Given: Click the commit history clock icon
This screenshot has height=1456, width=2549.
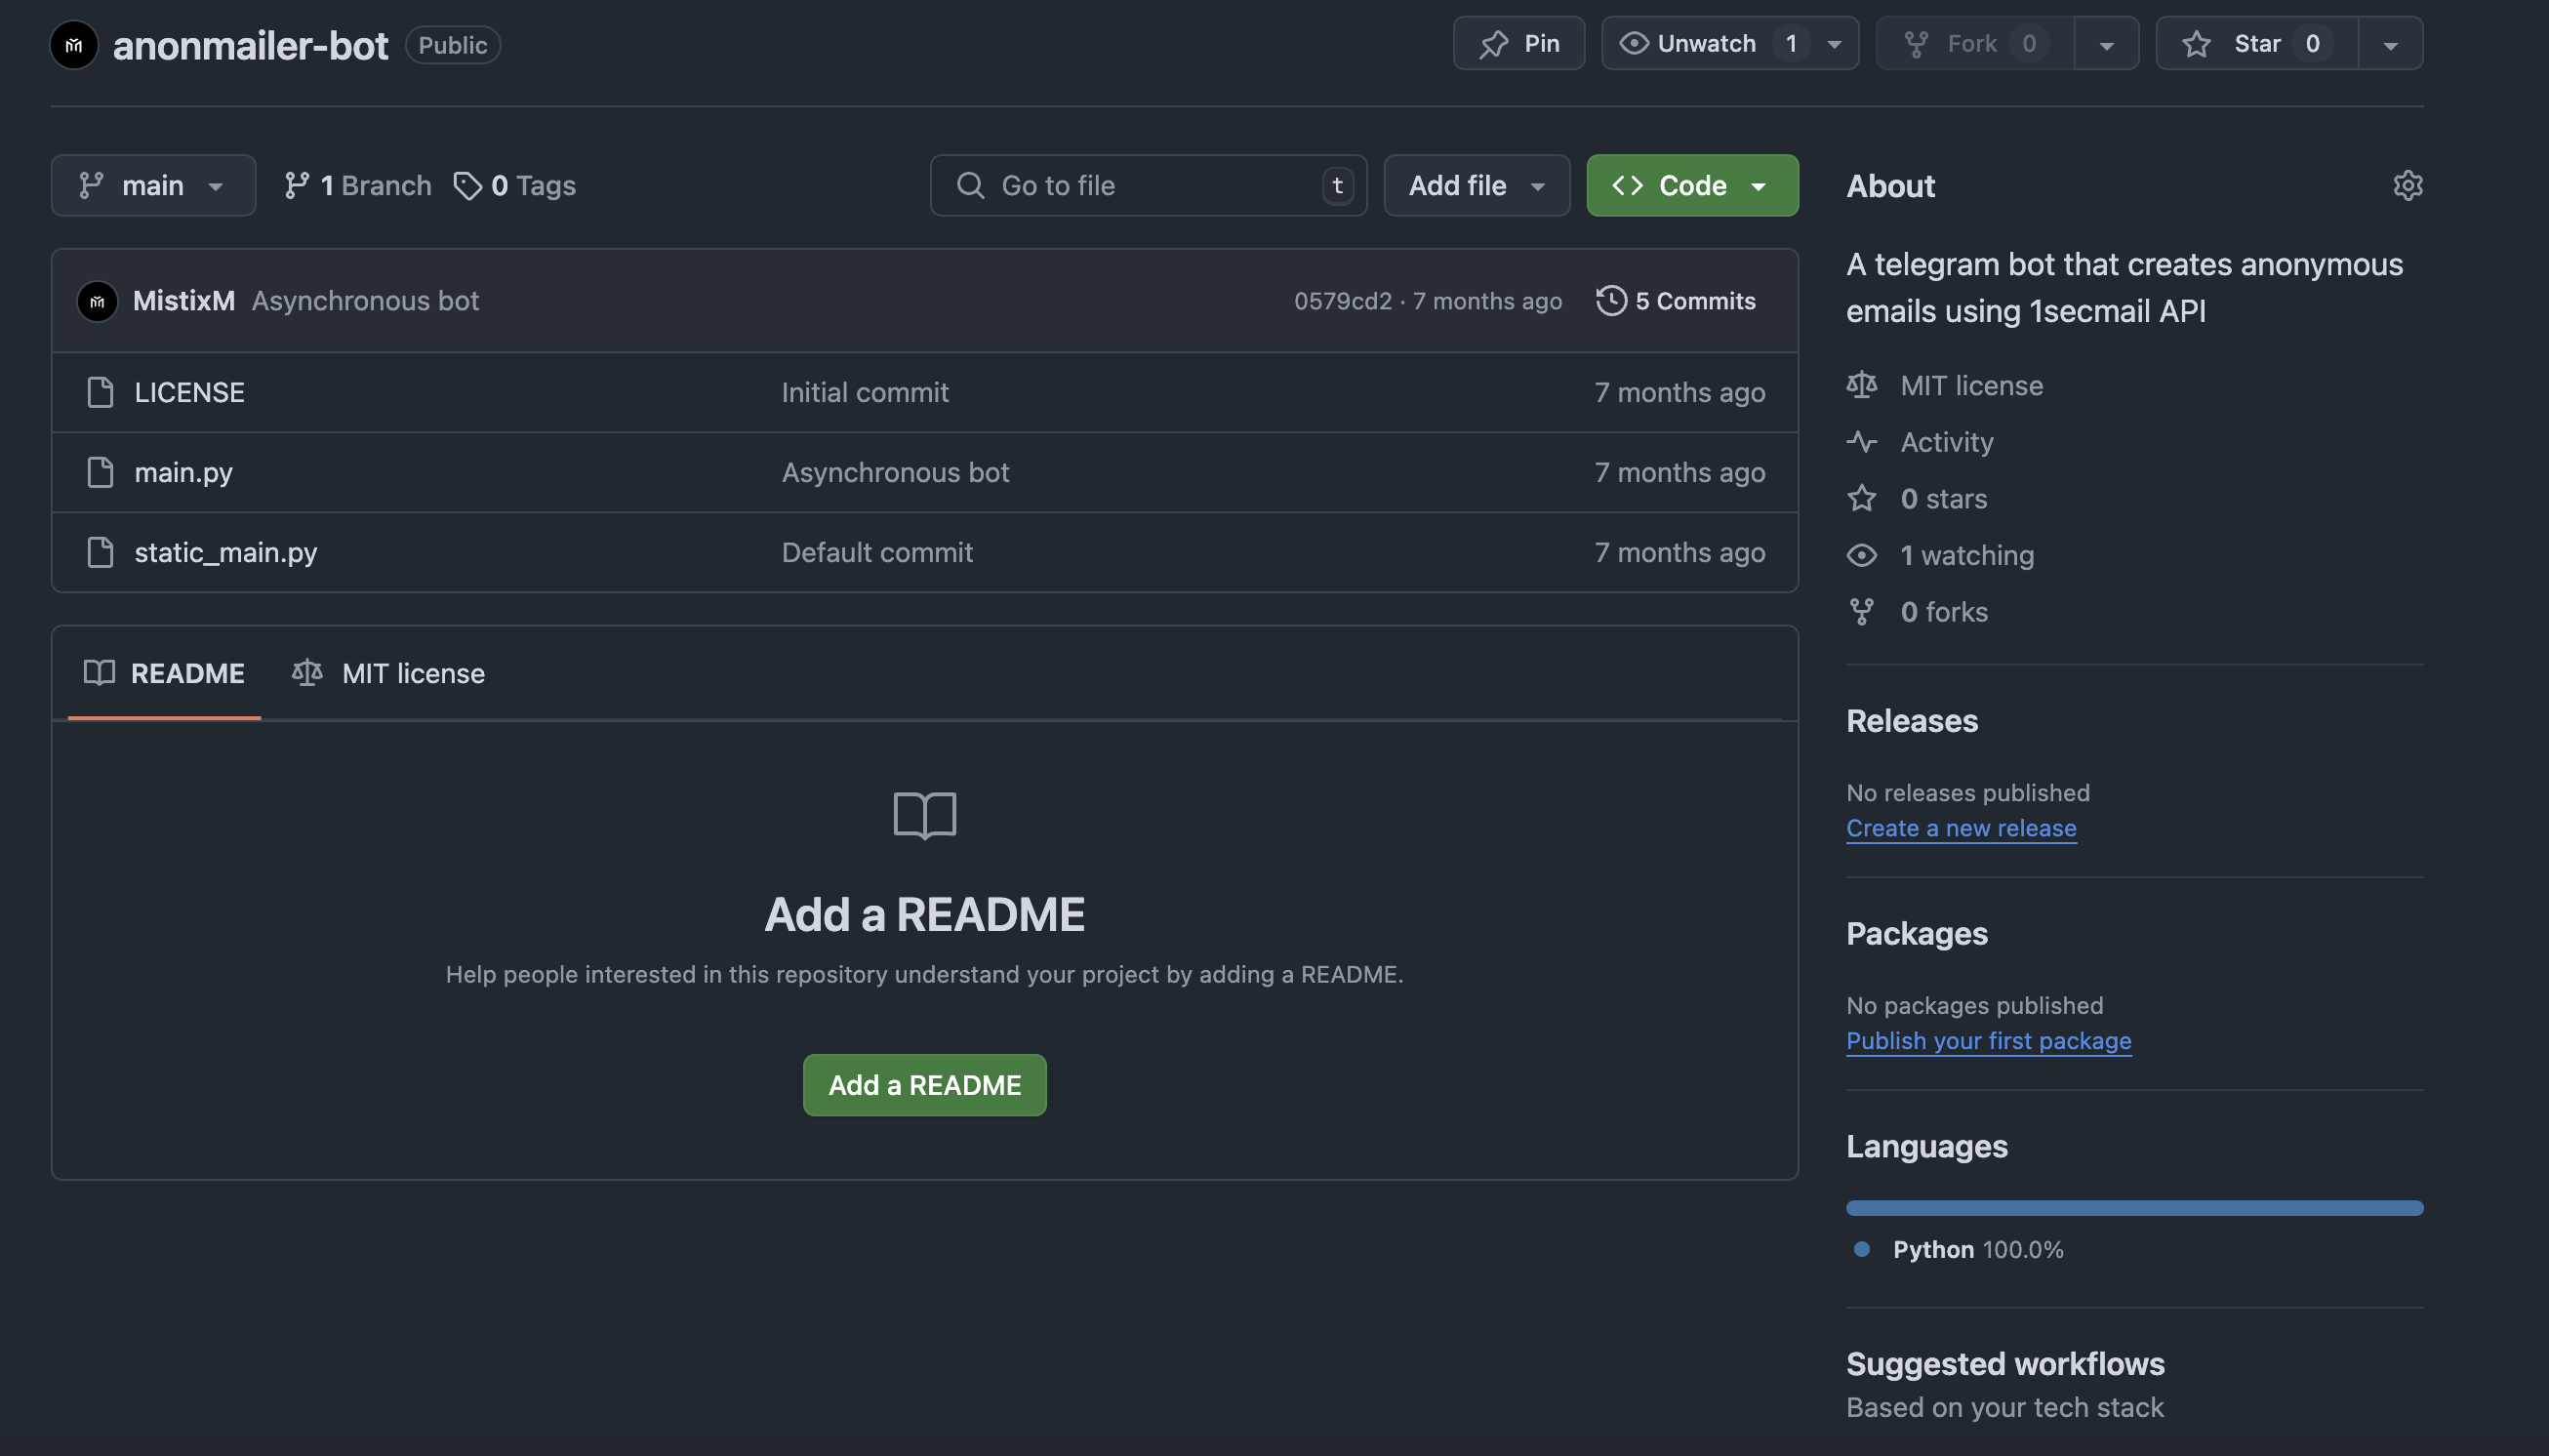Looking at the screenshot, I should pyautogui.click(x=1611, y=301).
